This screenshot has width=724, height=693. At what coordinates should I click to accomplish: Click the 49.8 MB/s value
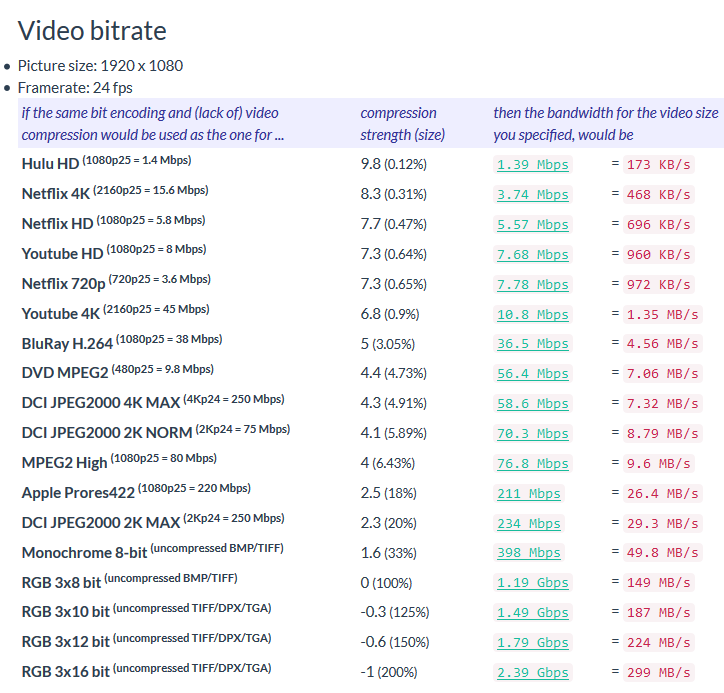(x=663, y=553)
